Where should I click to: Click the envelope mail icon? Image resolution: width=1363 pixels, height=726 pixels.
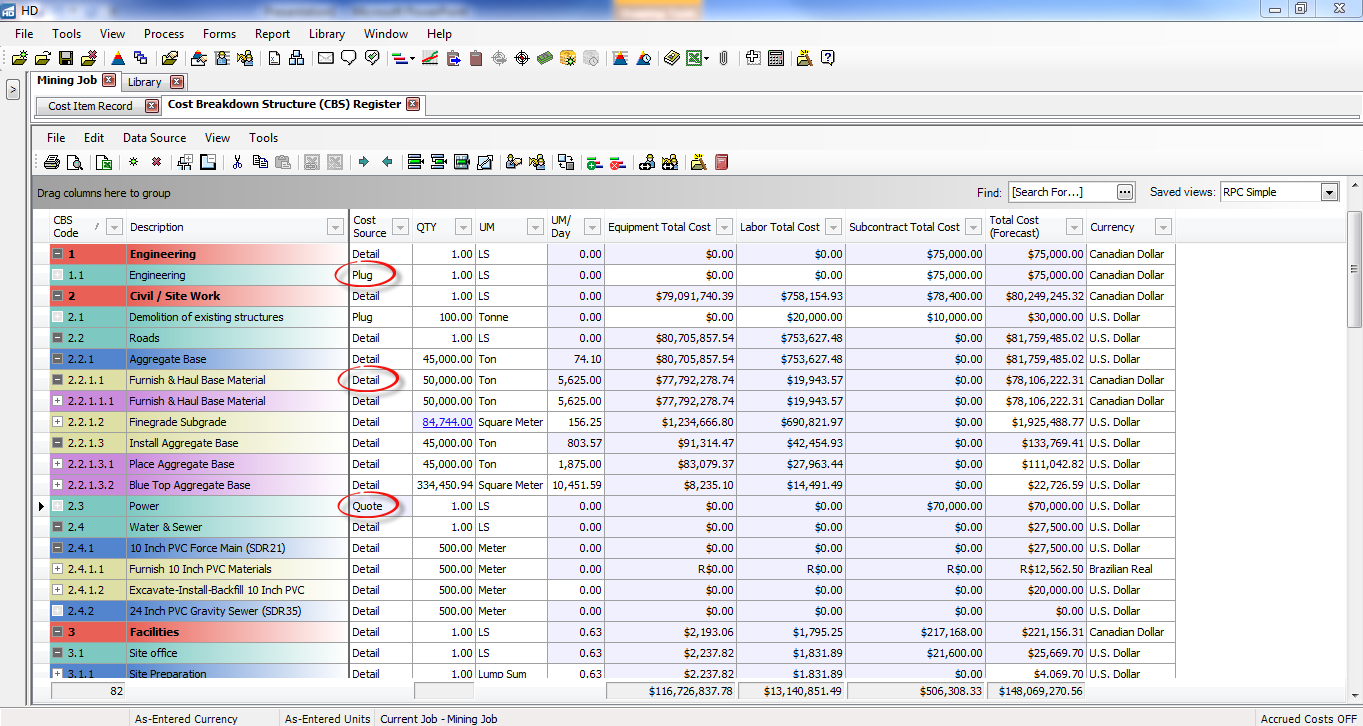click(325, 59)
